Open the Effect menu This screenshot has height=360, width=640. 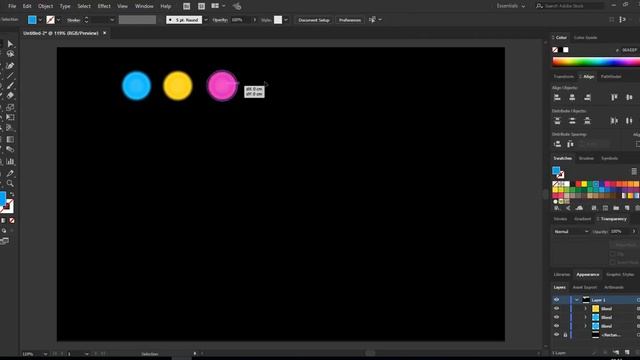[x=104, y=6]
